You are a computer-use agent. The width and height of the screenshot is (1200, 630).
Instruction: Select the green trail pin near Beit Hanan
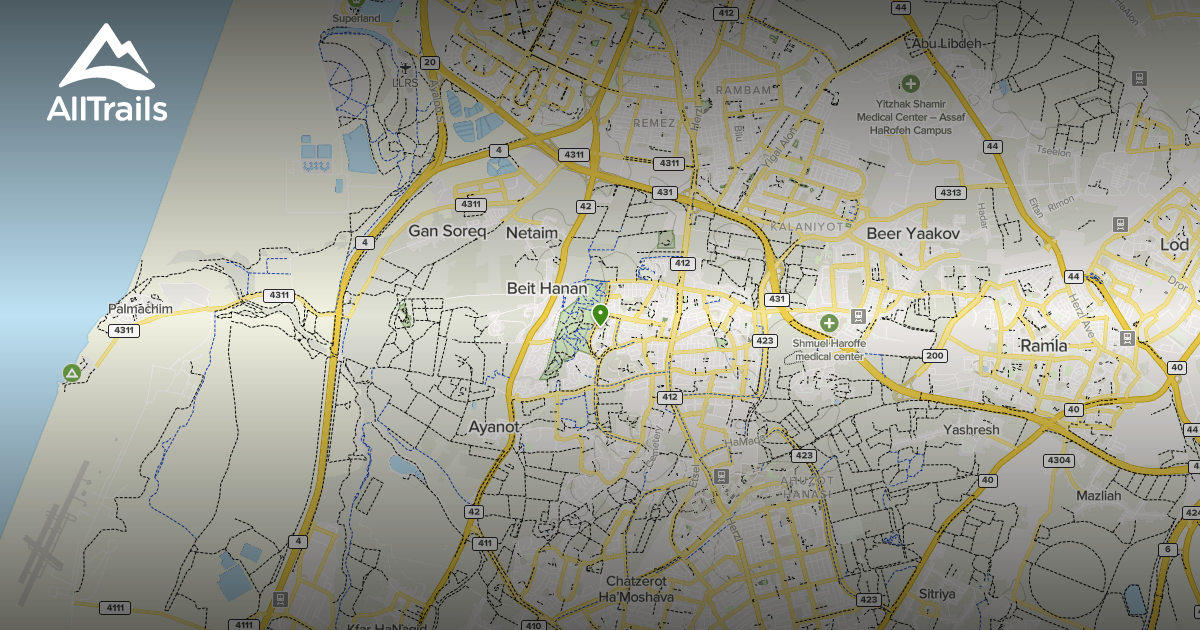click(x=600, y=315)
